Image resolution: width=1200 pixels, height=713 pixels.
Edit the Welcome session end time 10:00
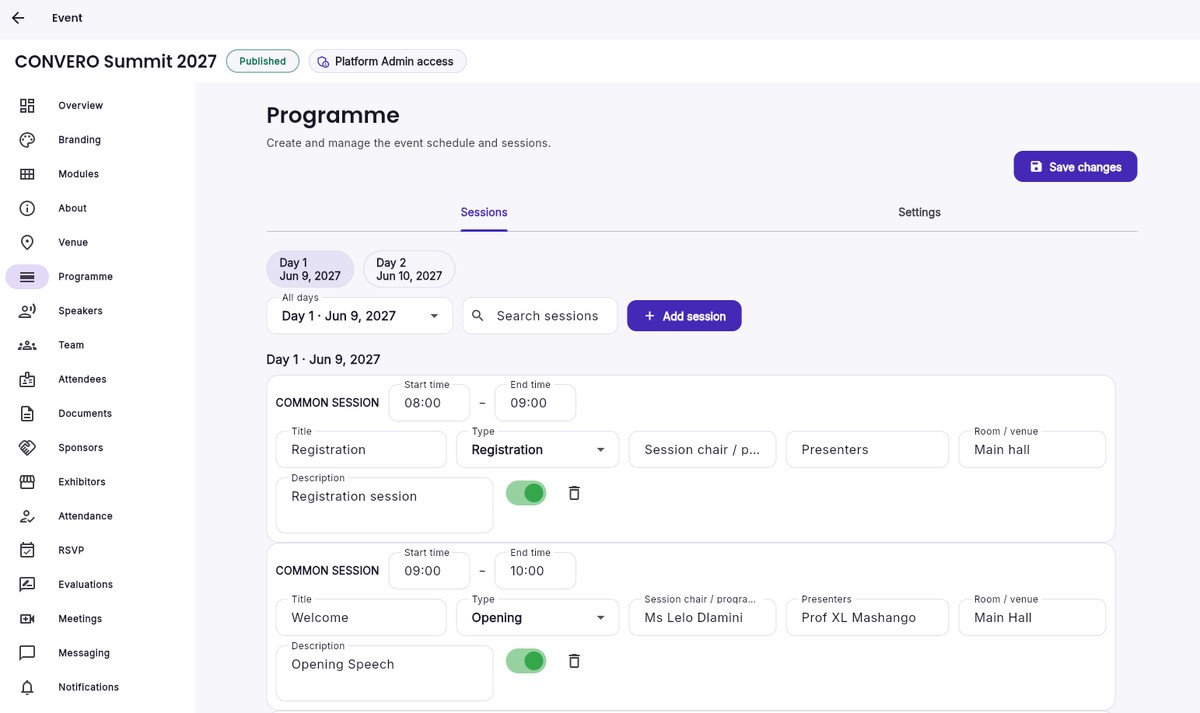(535, 571)
